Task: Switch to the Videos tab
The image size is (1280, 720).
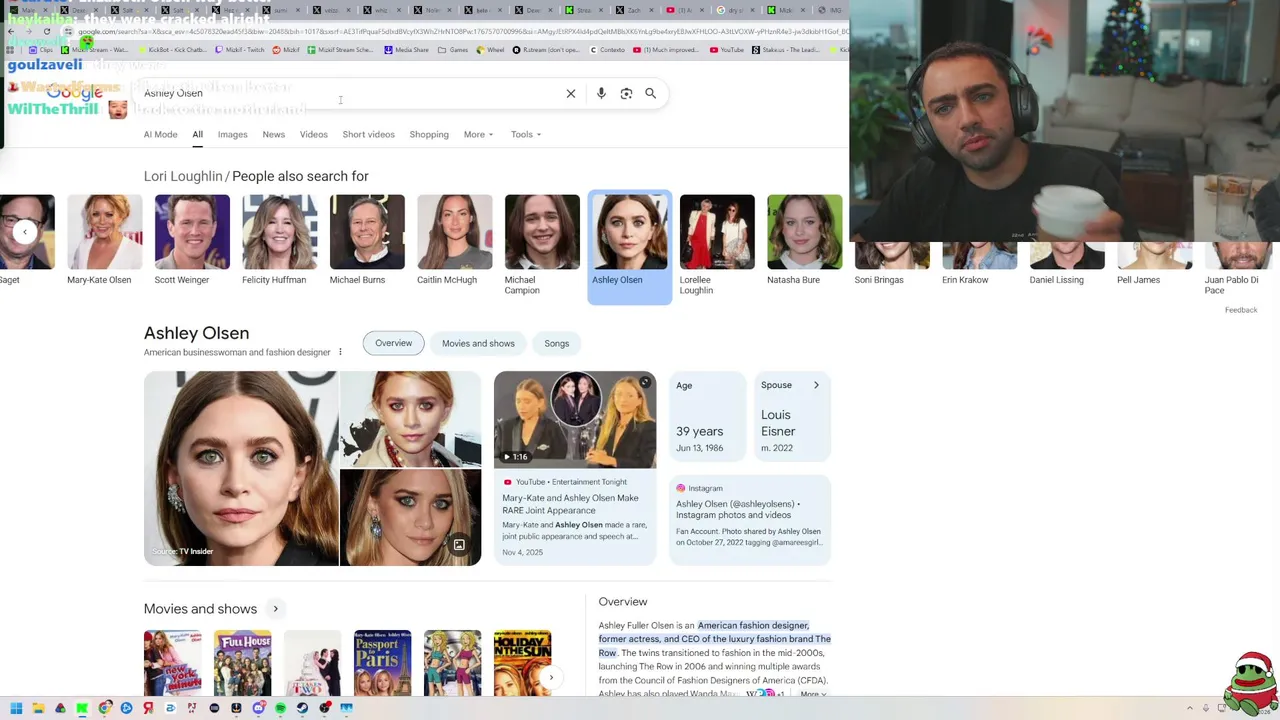Action: [x=313, y=134]
